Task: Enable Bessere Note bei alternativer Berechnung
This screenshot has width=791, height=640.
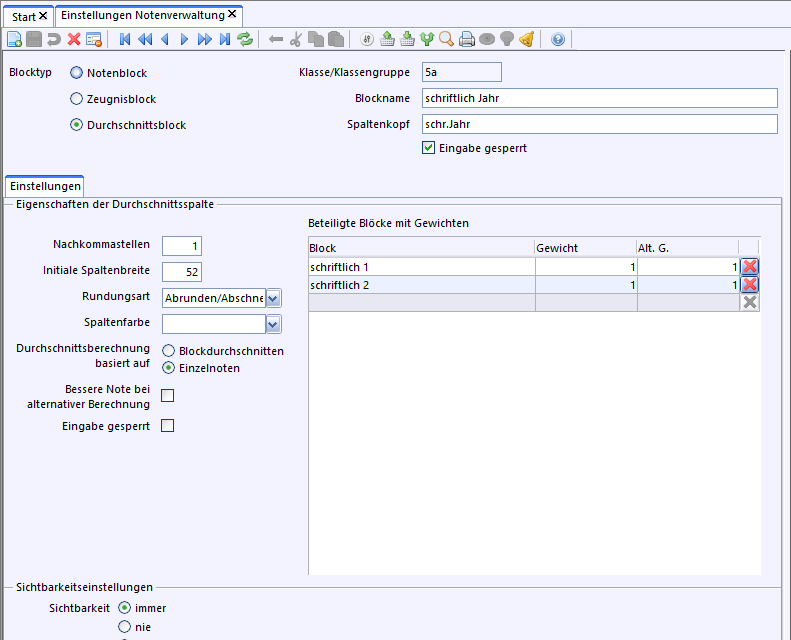Action: tap(168, 396)
